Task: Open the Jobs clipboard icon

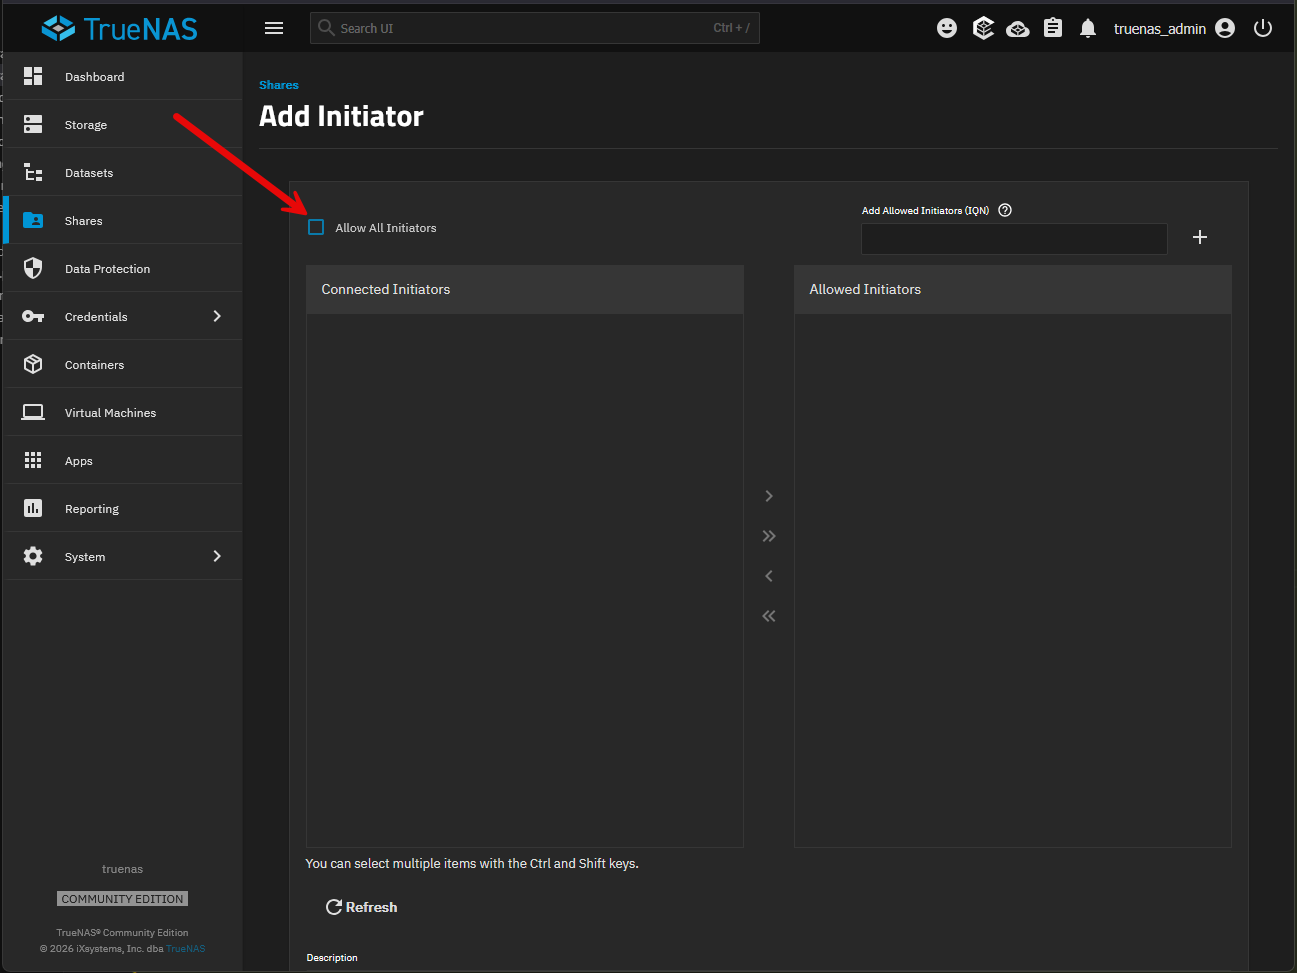Action: click(1053, 28)
